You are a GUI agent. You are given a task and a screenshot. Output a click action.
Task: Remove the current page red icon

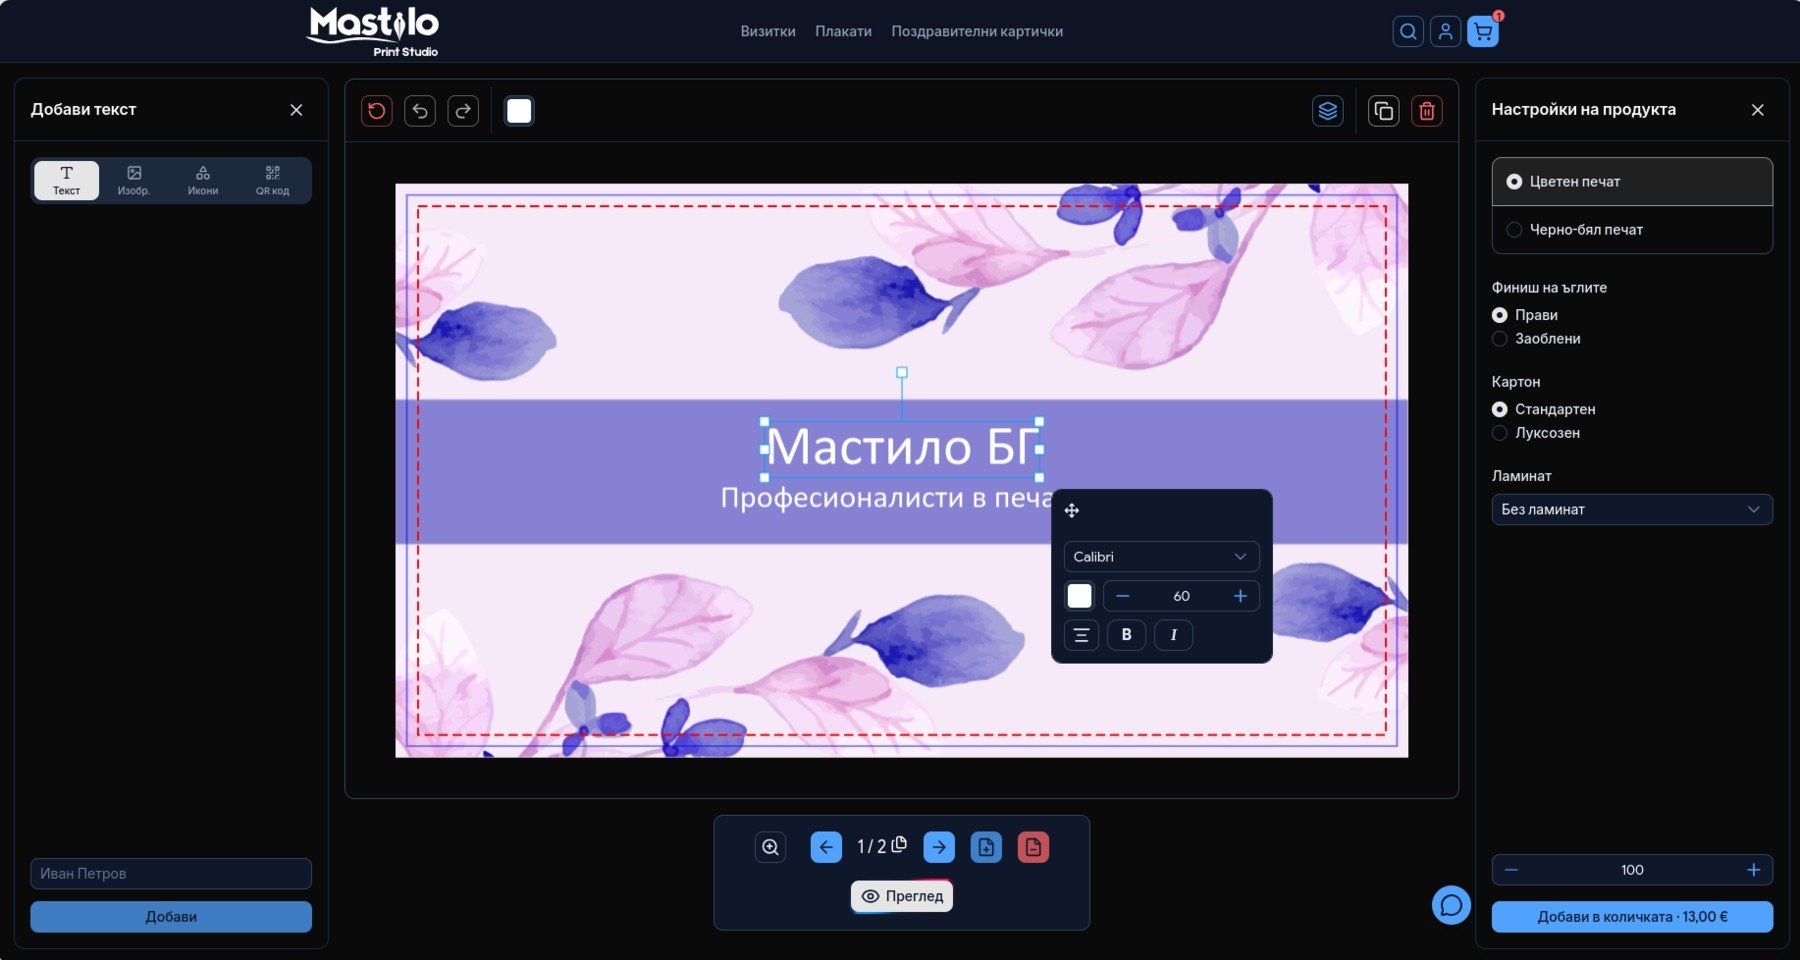pos(1033,847)
